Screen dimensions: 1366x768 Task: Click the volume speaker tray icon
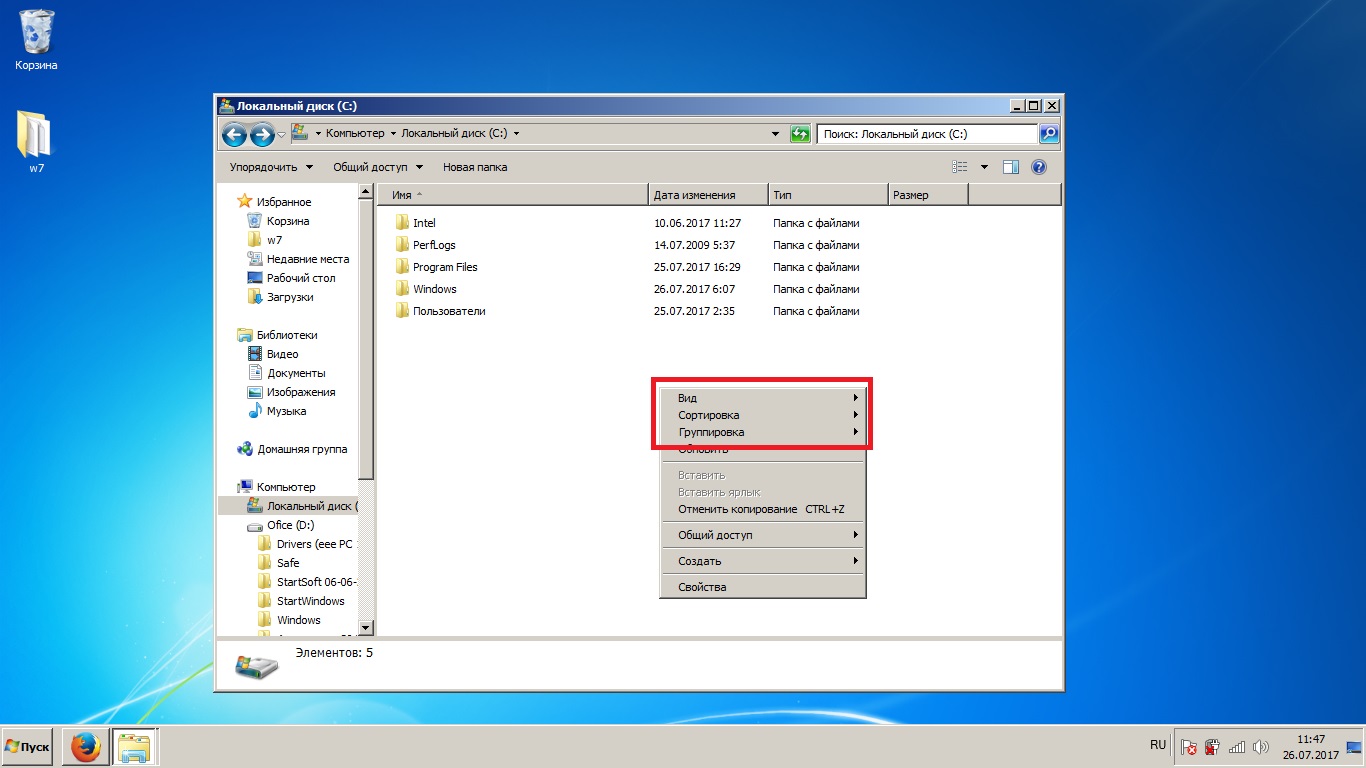click(1261, 747)
